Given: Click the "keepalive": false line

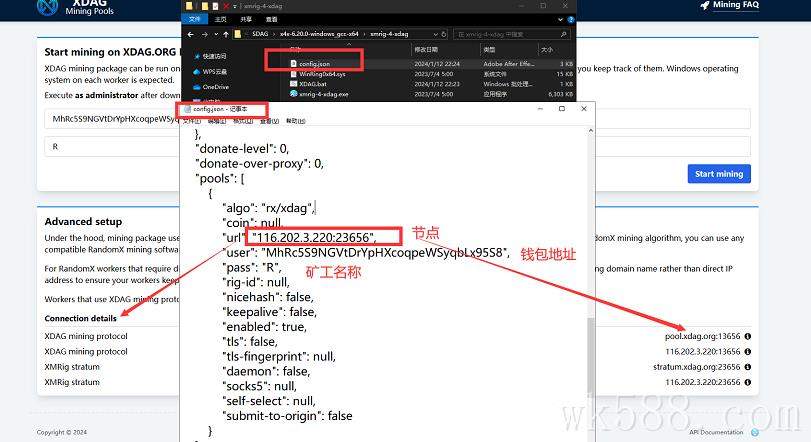Looking at the screenshot, I should (269, 312).
